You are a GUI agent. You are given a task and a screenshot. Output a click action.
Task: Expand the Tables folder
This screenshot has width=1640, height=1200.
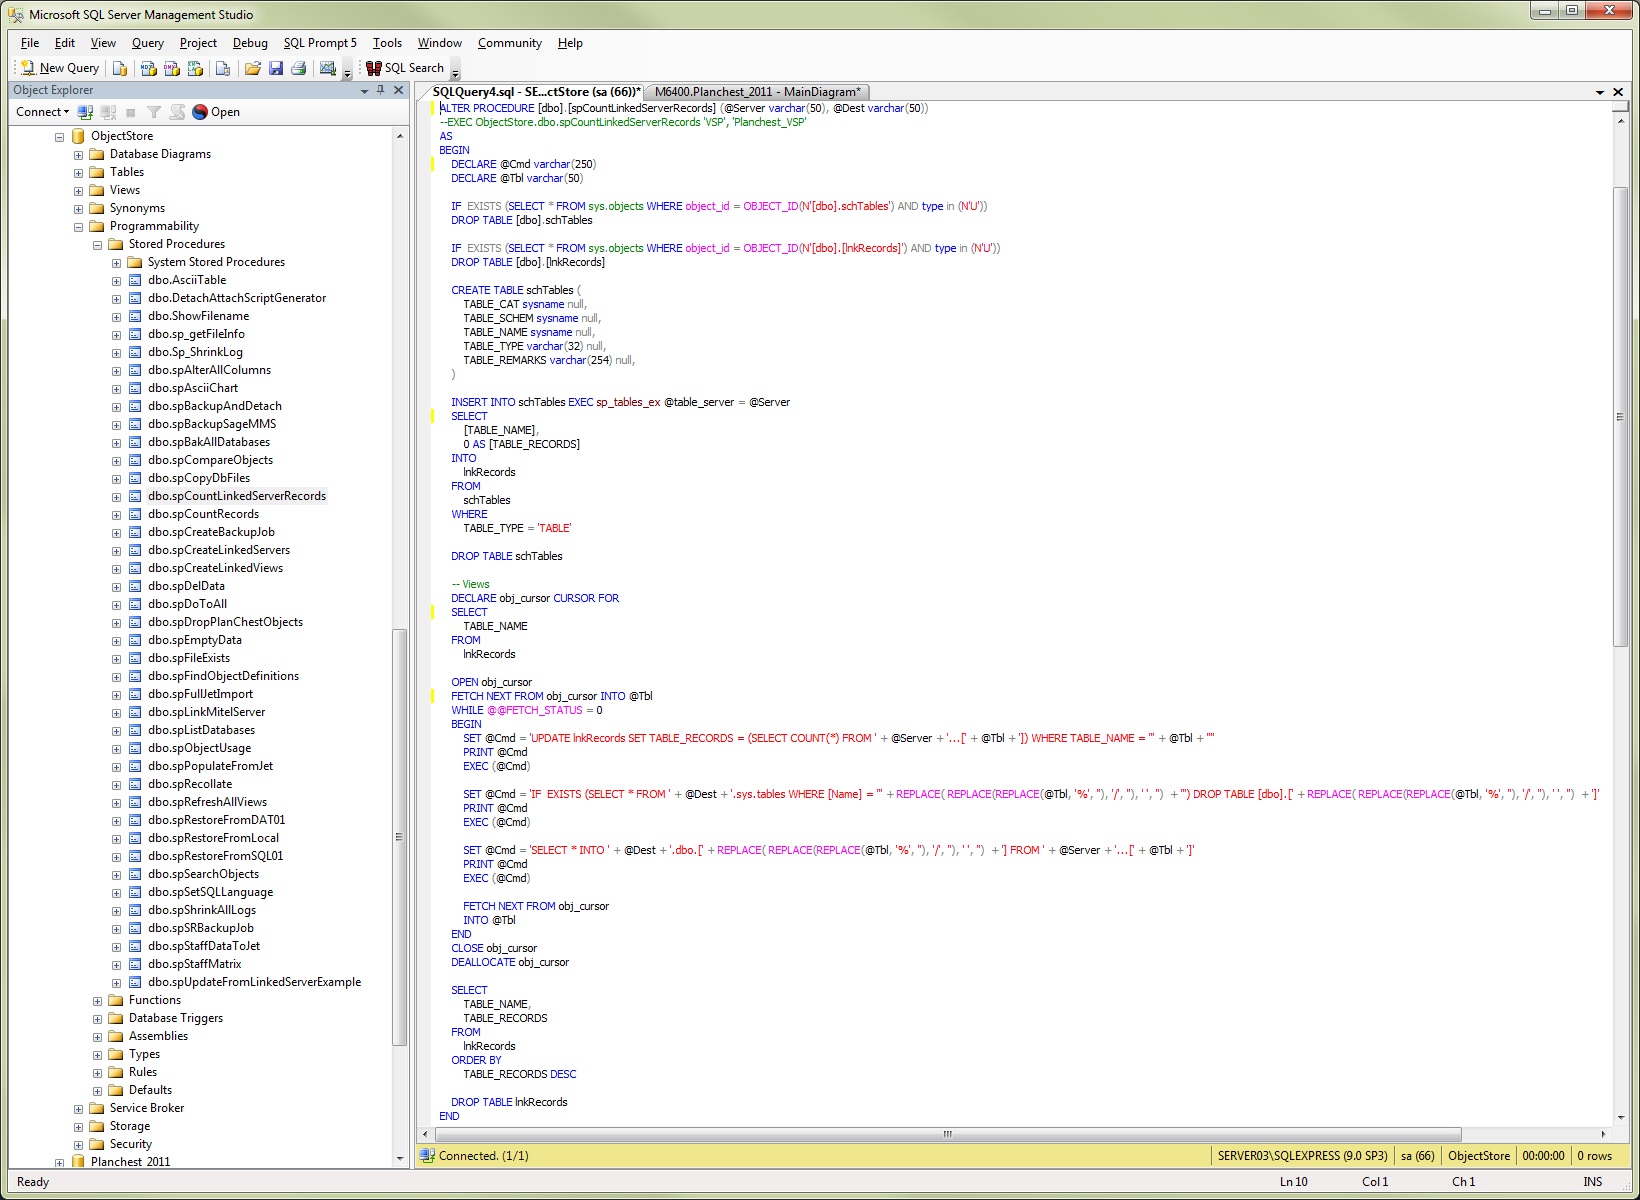tap(78, 173)
